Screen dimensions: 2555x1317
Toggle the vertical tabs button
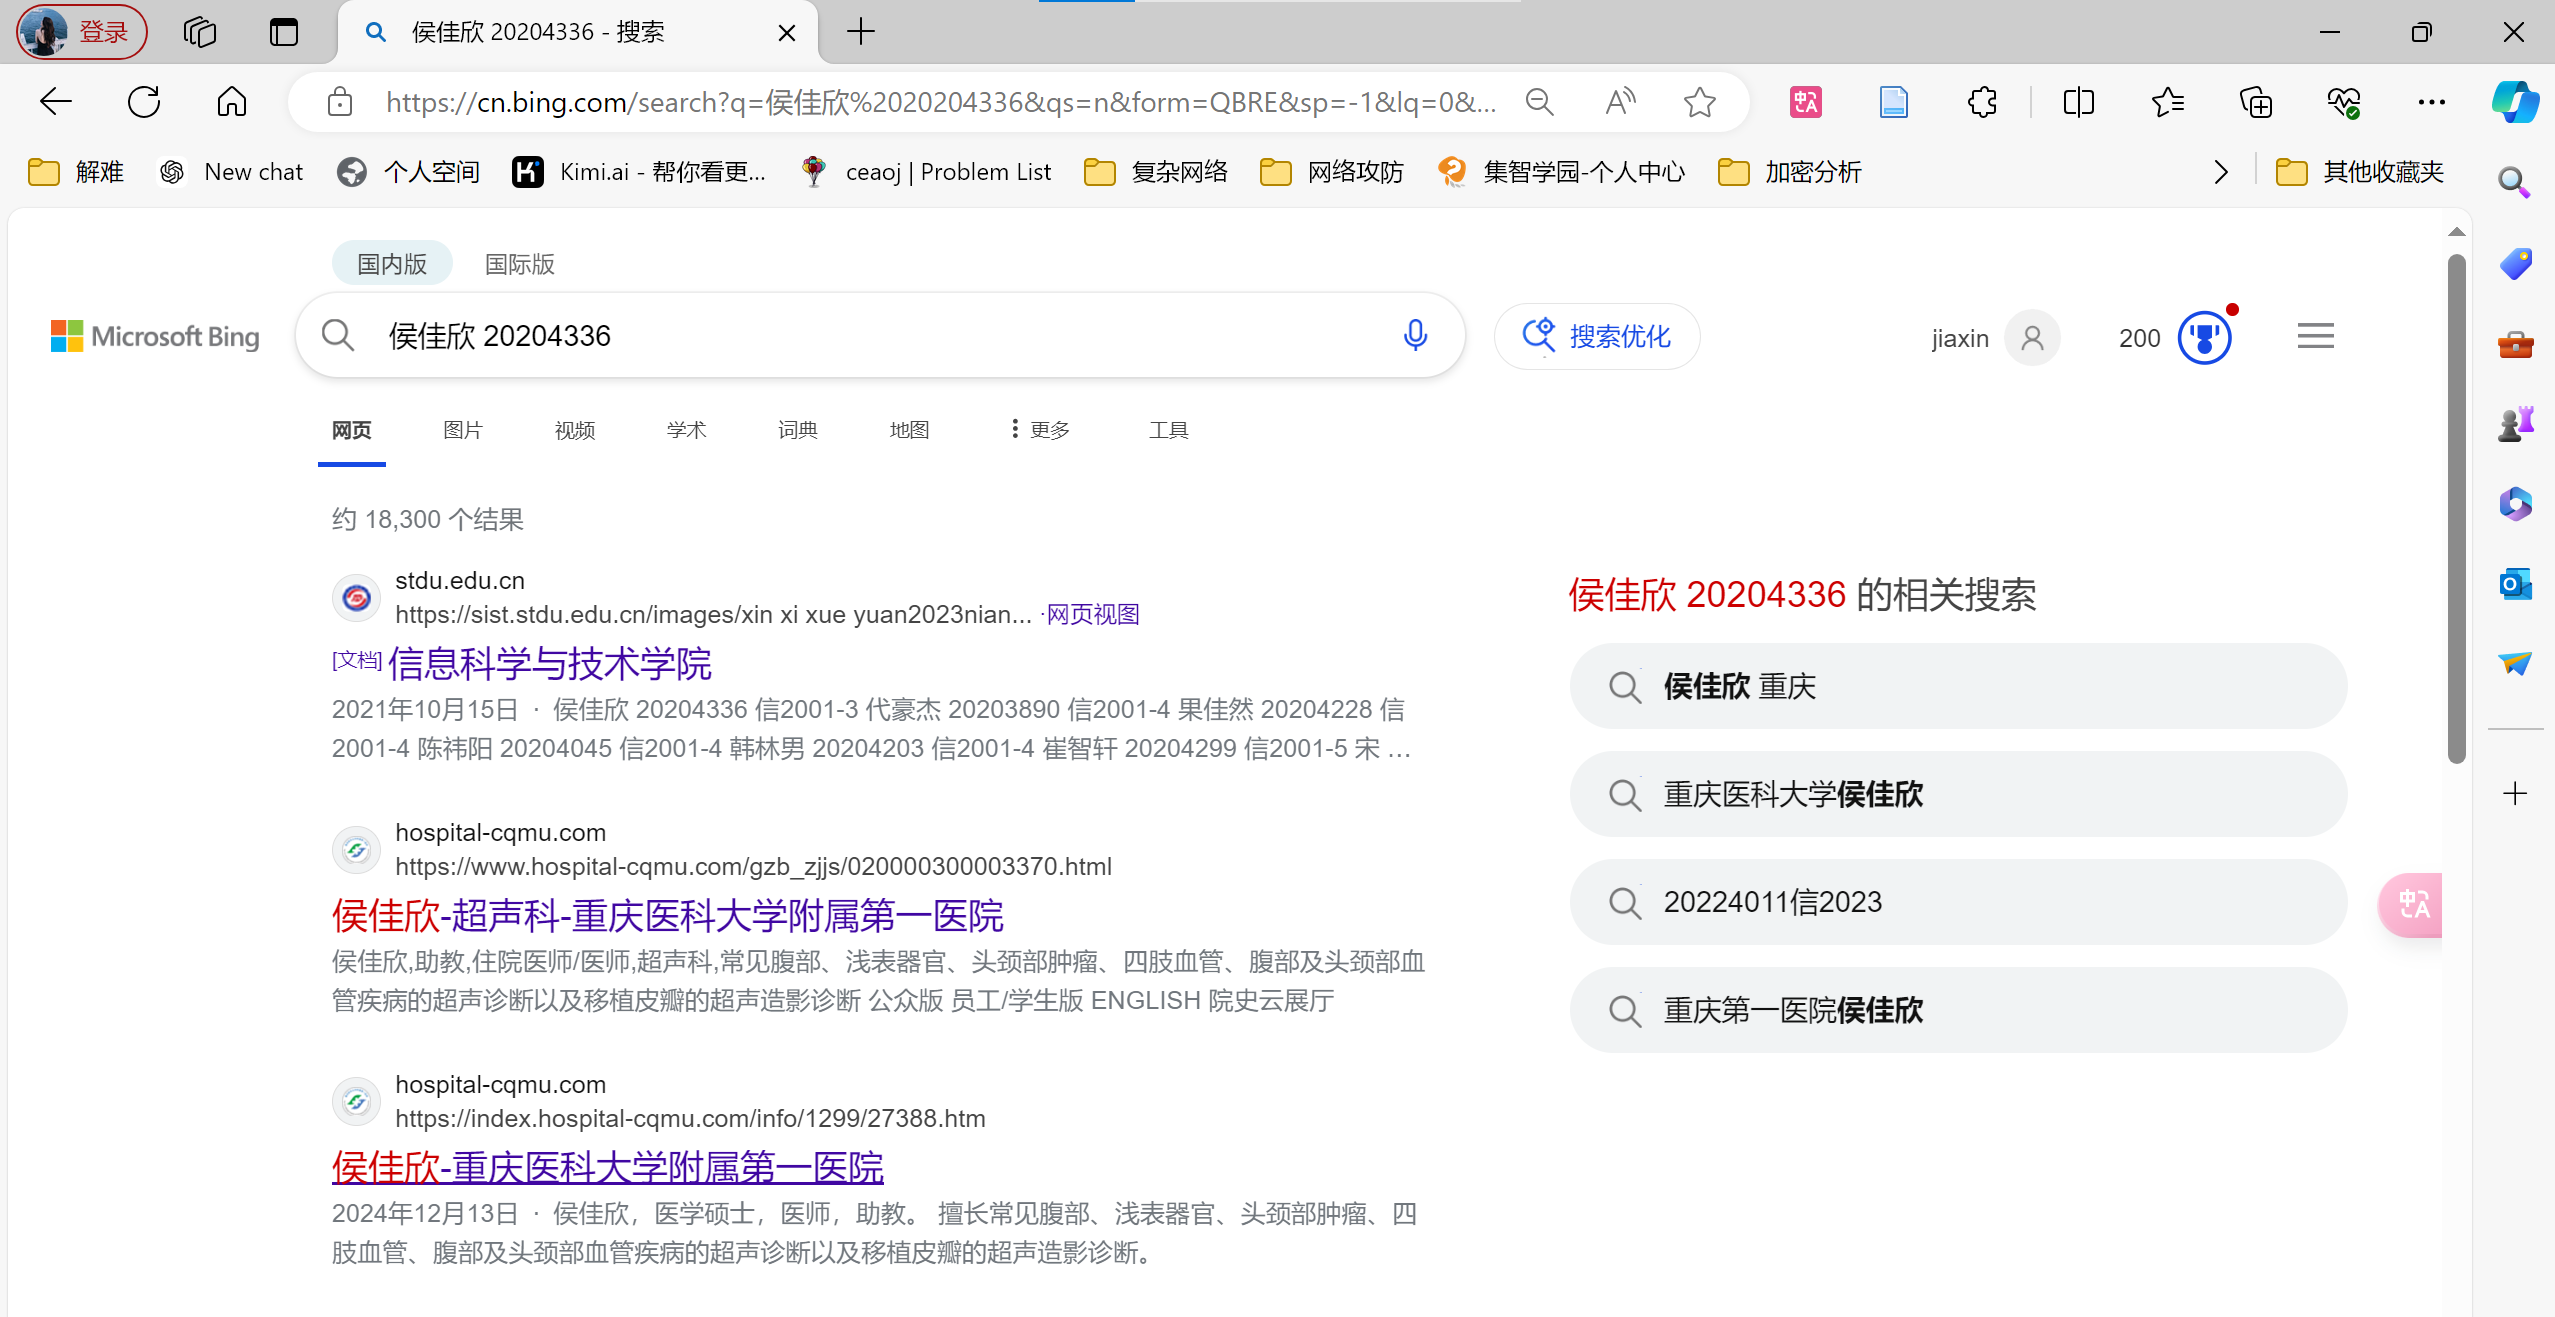[284, 32]
